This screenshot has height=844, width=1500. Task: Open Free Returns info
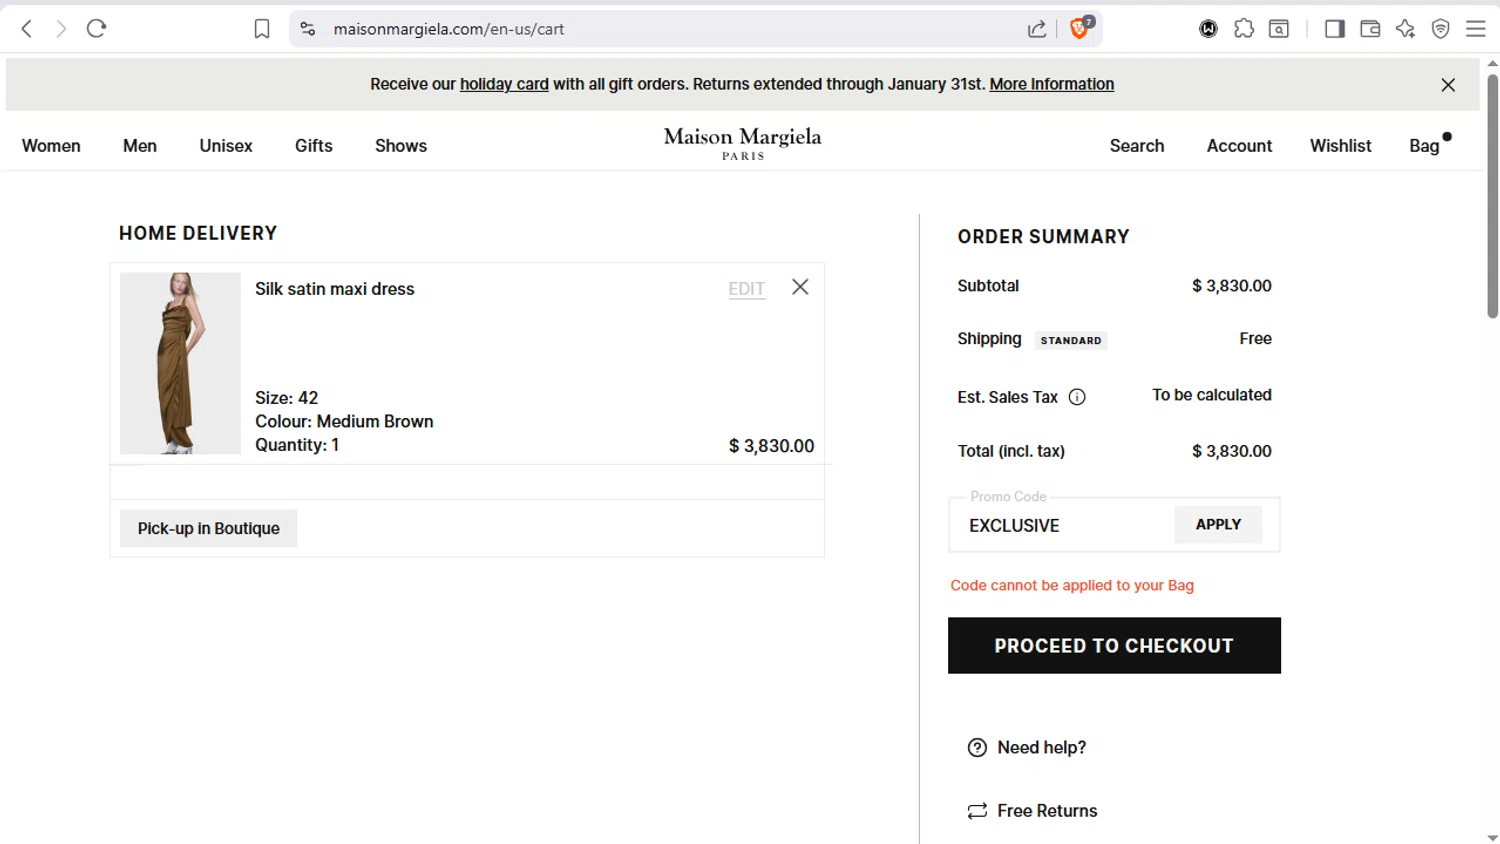(1047, 811)
